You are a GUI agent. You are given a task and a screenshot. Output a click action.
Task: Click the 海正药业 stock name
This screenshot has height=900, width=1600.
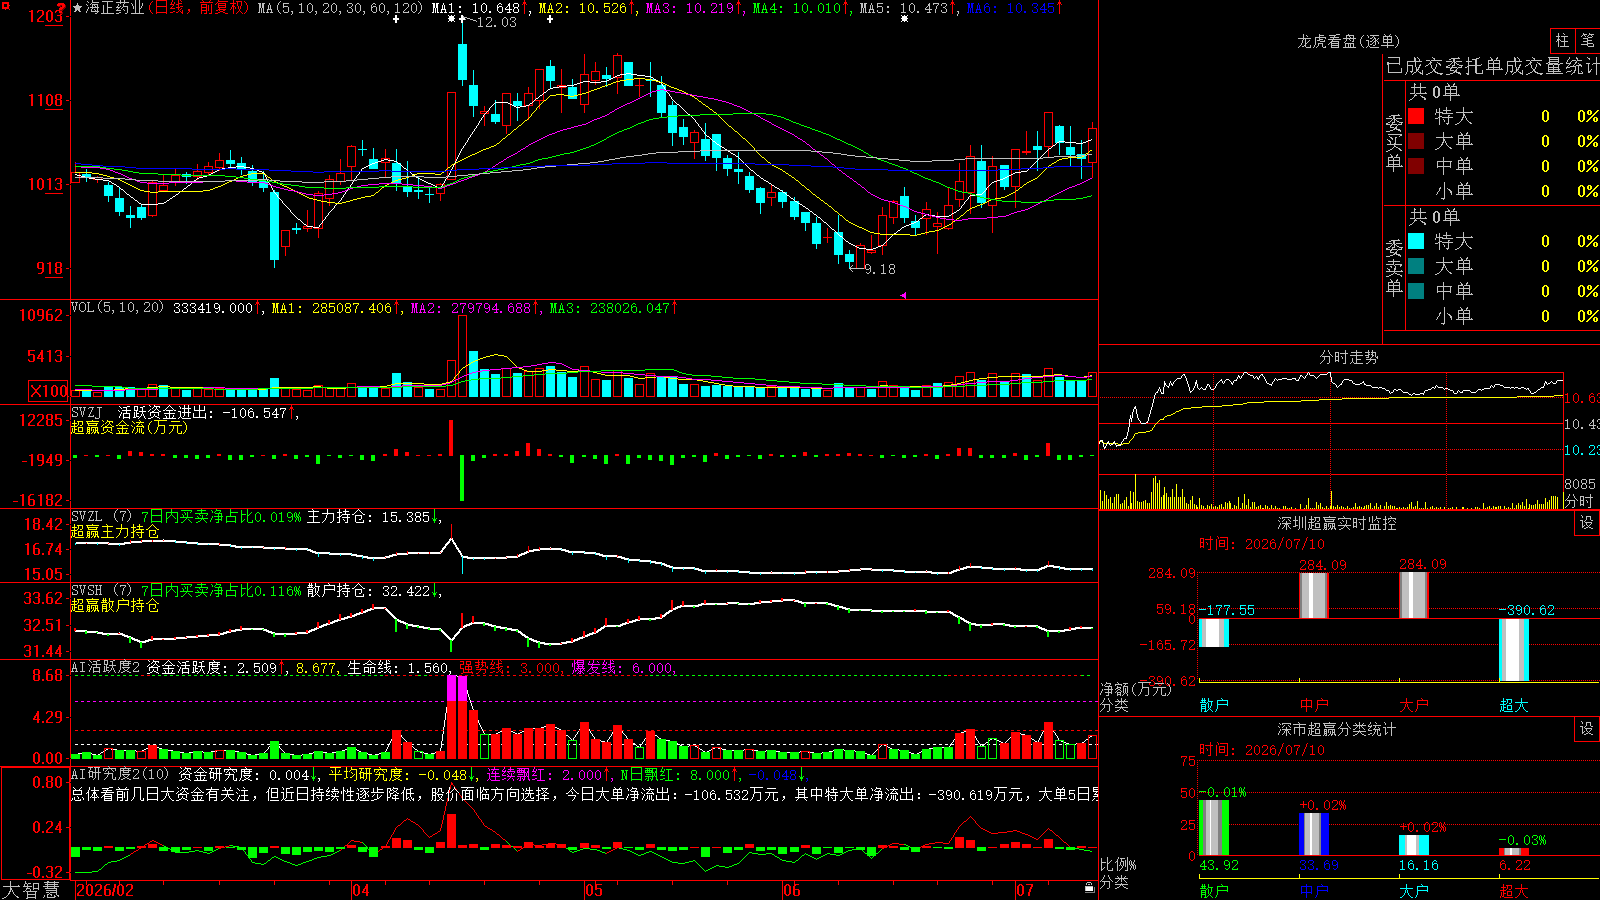[x=115, y=8]
